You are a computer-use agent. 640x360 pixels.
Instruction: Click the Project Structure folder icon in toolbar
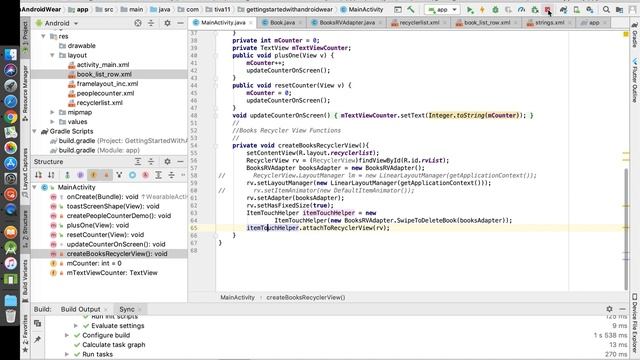[619, 9]
